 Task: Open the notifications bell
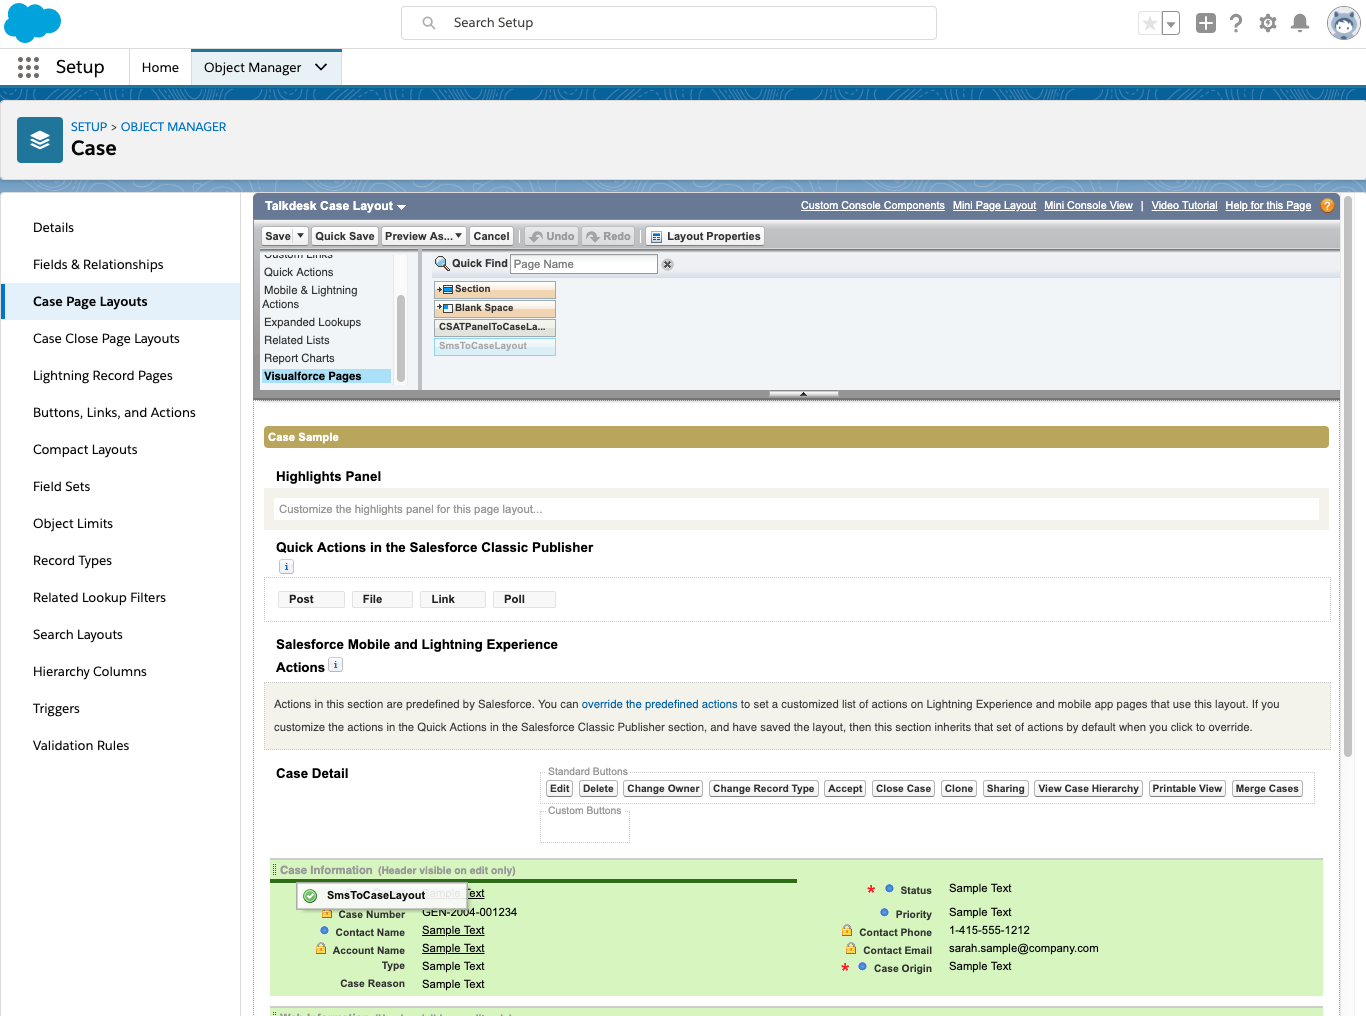1300,23
